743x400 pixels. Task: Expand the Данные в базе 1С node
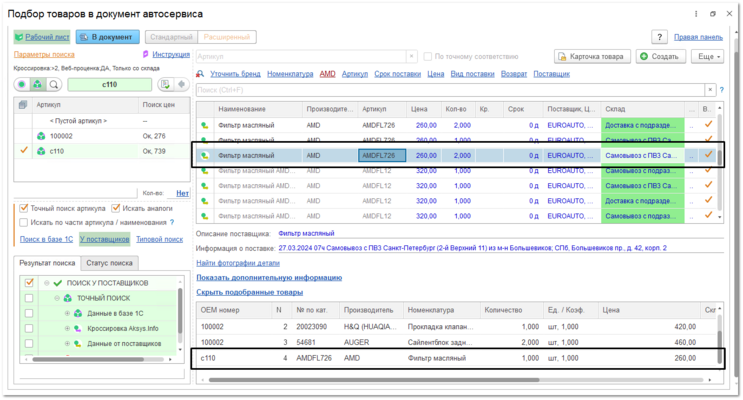(x=67, y=313)
